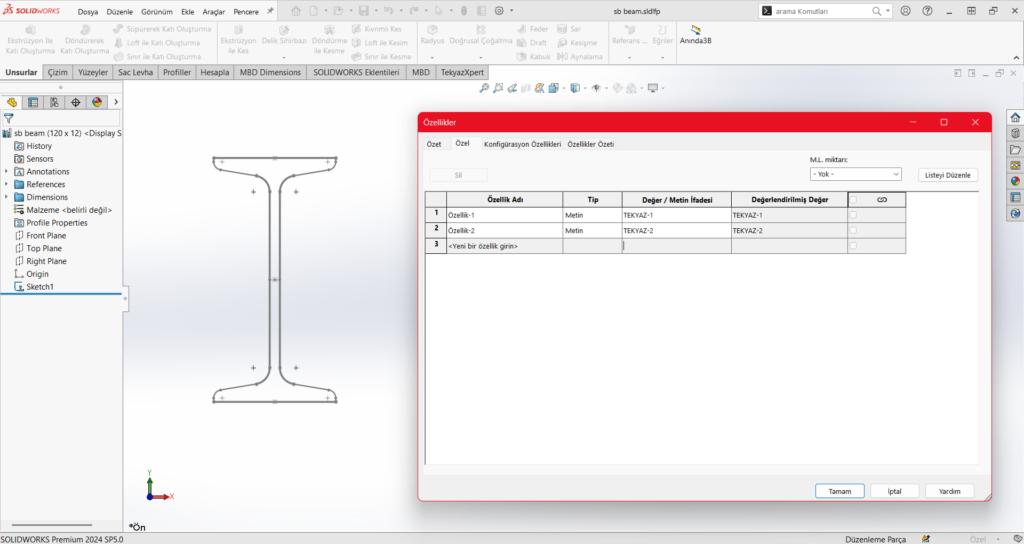Select Front Plane in the feature tree
This screenshot has width=1024, height=544.
pyautogui.click(x=46, y=236)
